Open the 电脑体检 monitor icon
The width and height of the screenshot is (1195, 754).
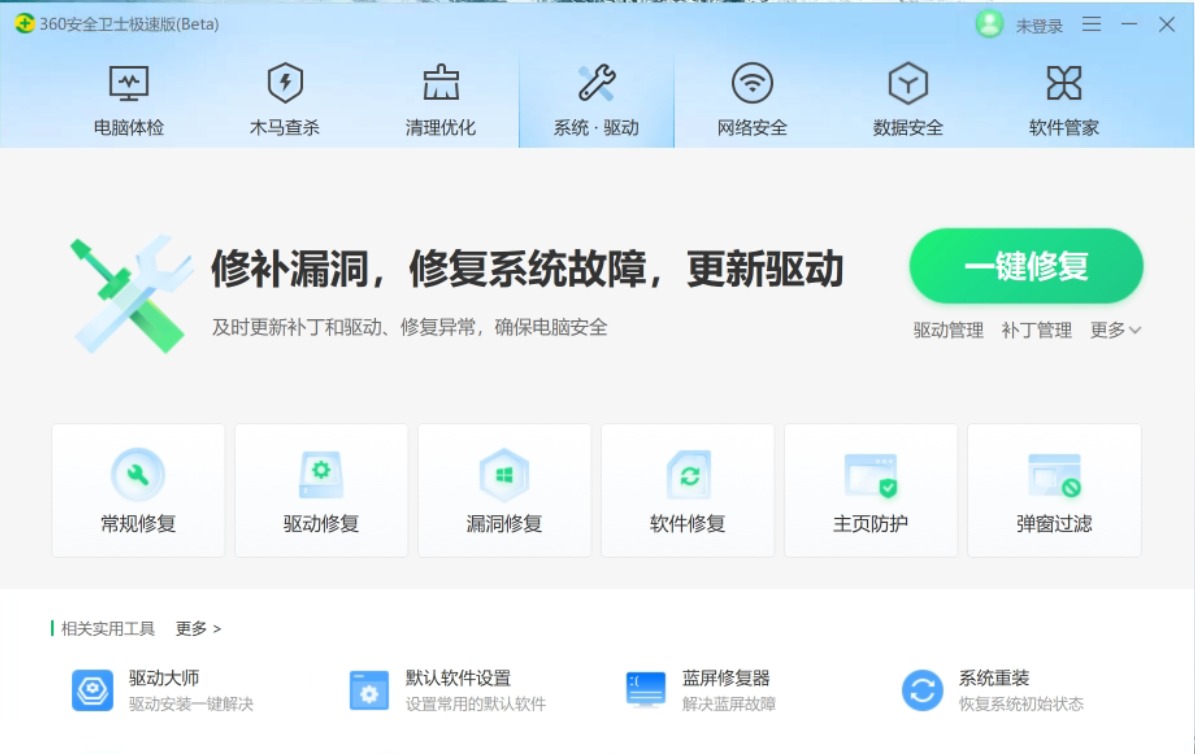click(128, 83)
